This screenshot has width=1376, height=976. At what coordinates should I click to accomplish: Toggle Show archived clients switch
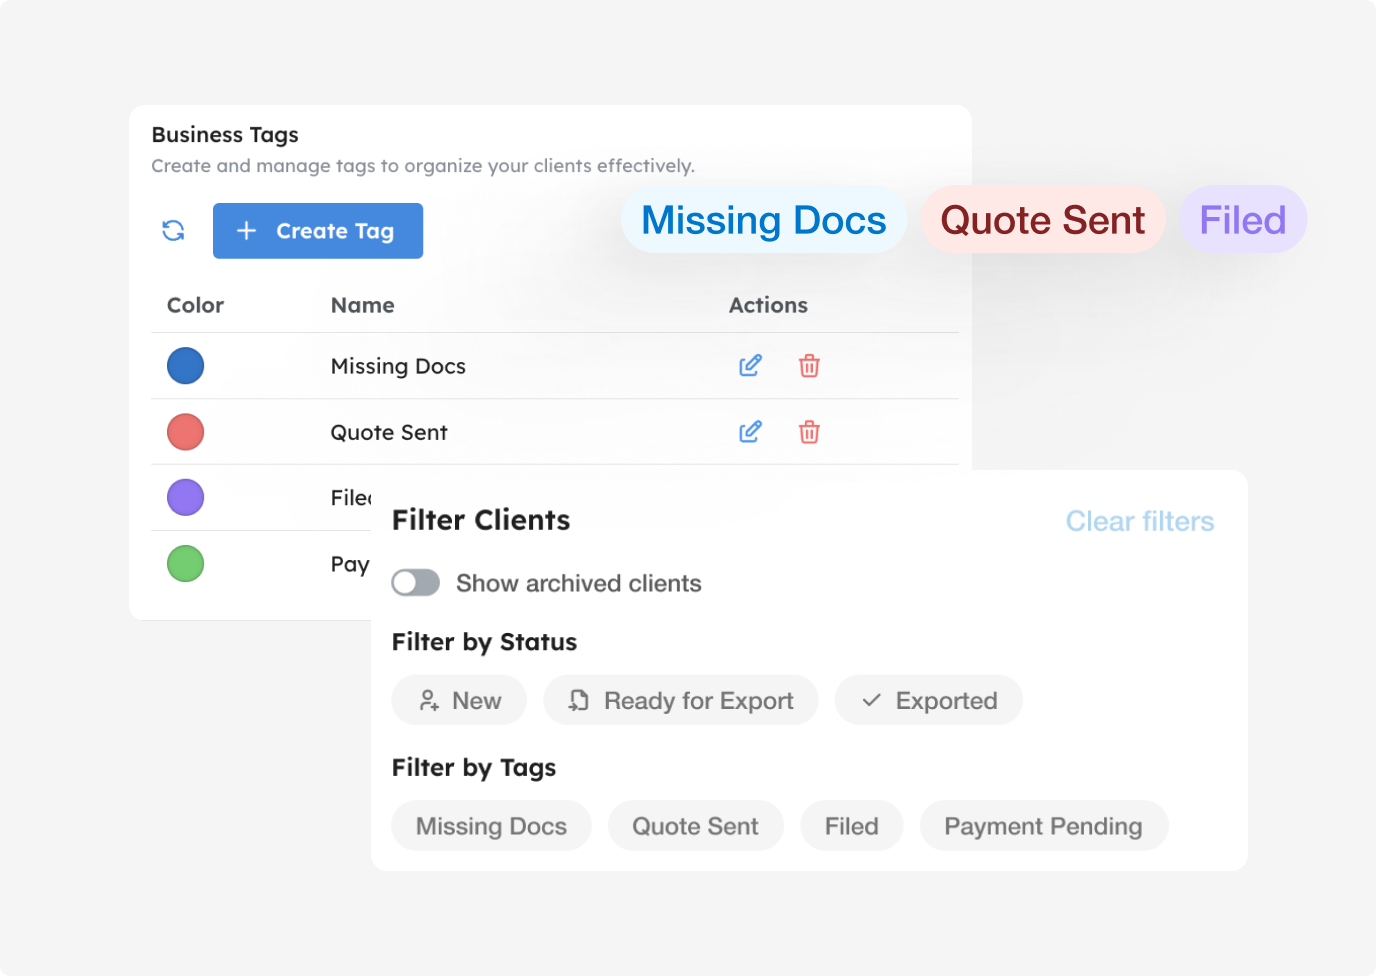click(x=416, y=583)
